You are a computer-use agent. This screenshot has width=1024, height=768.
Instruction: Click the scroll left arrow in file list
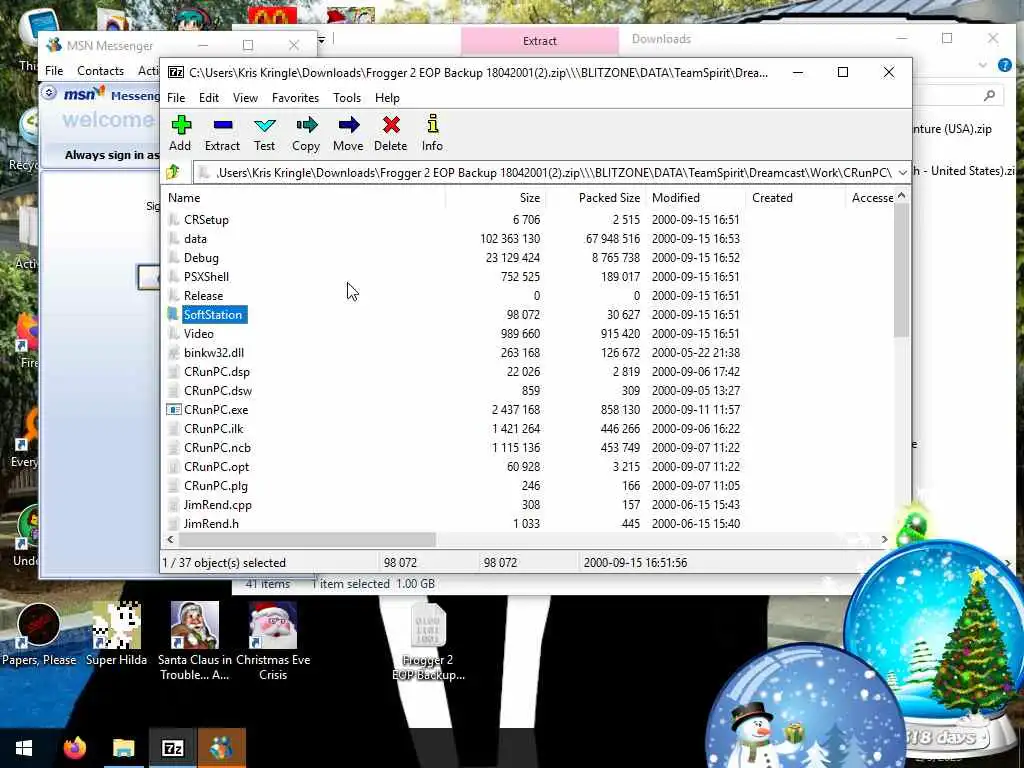[x=170, y=539]
